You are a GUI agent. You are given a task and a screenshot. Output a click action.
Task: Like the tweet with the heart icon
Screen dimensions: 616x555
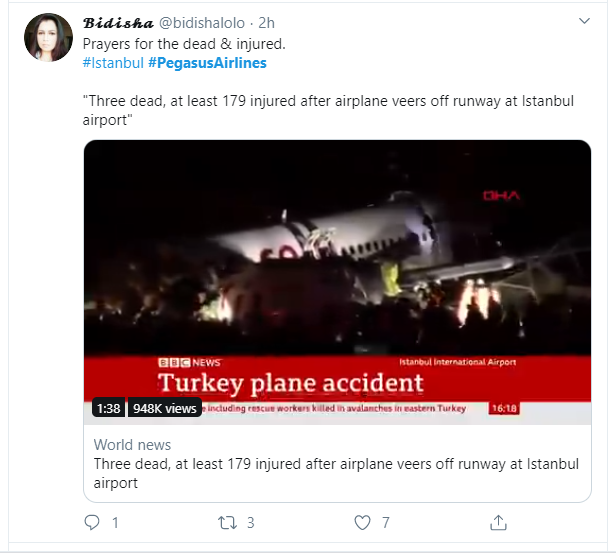pos(362,522)
